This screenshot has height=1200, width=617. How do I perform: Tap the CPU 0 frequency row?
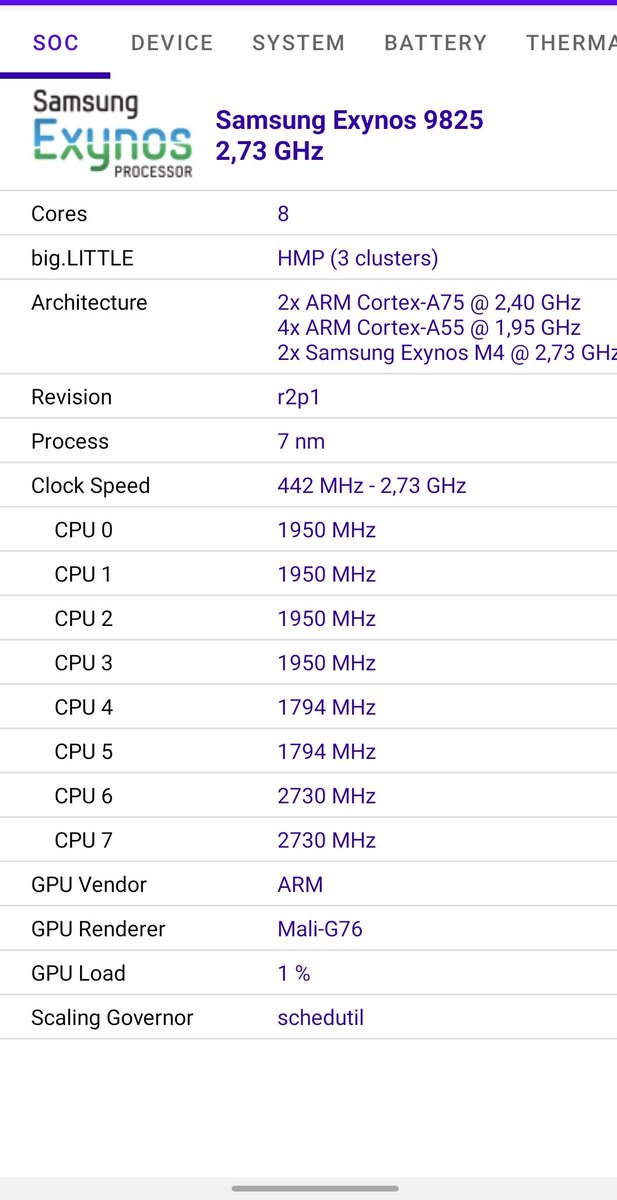(308, 530)
